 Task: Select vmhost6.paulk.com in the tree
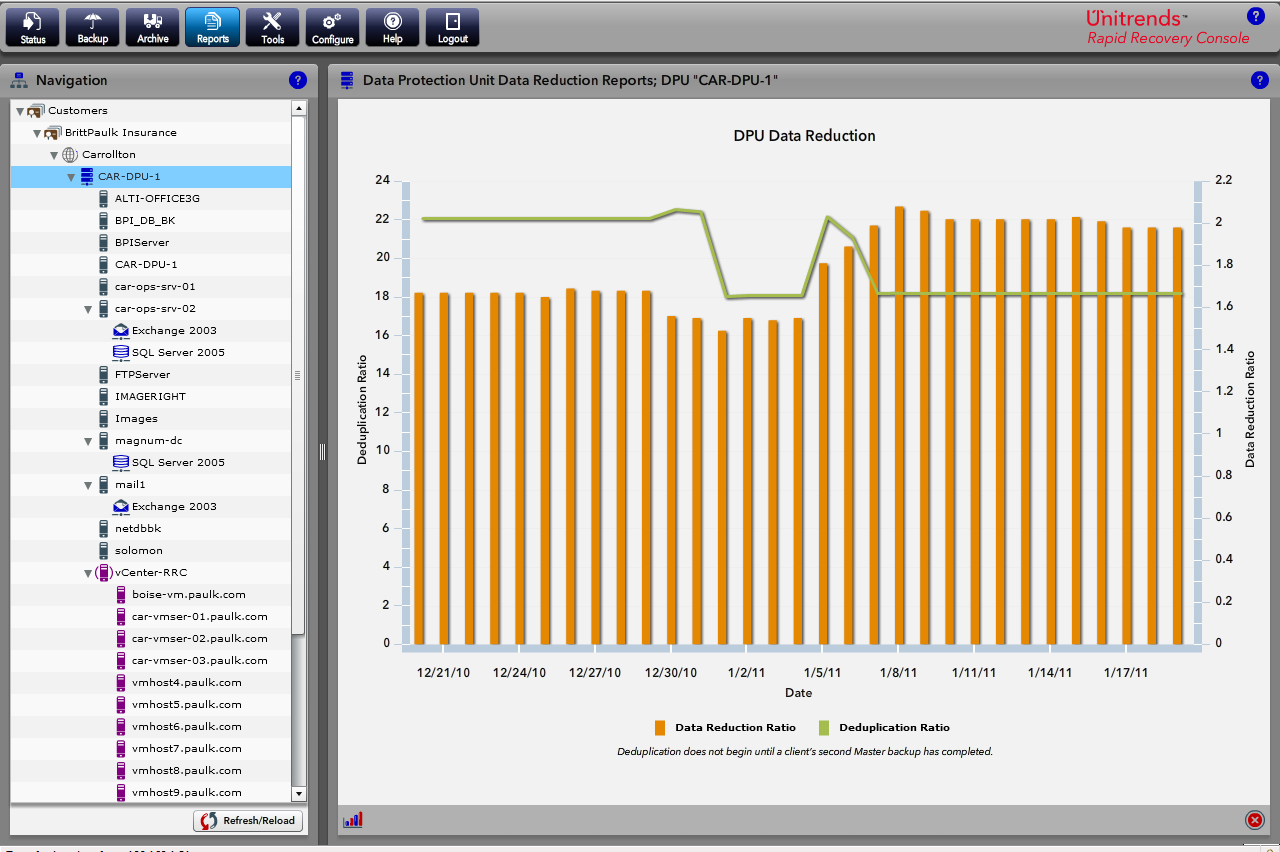tap(187, 727)
